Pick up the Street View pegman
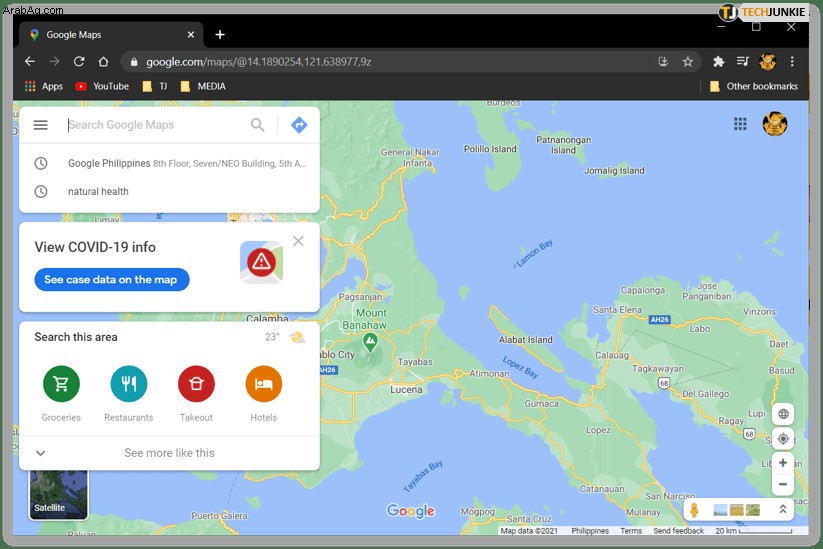The width and height of the screenshot is (823, 549). pos(694,510)
